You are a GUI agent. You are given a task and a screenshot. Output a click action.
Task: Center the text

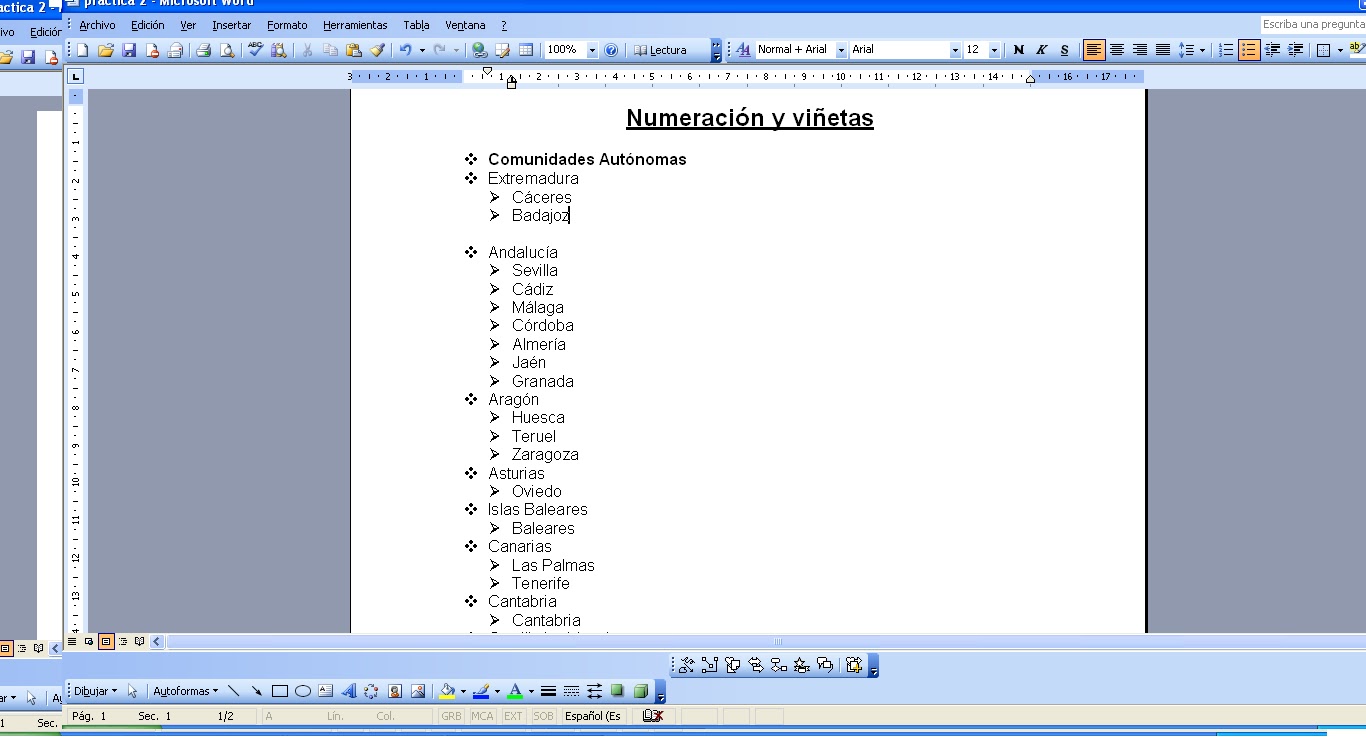(1117, 50)
